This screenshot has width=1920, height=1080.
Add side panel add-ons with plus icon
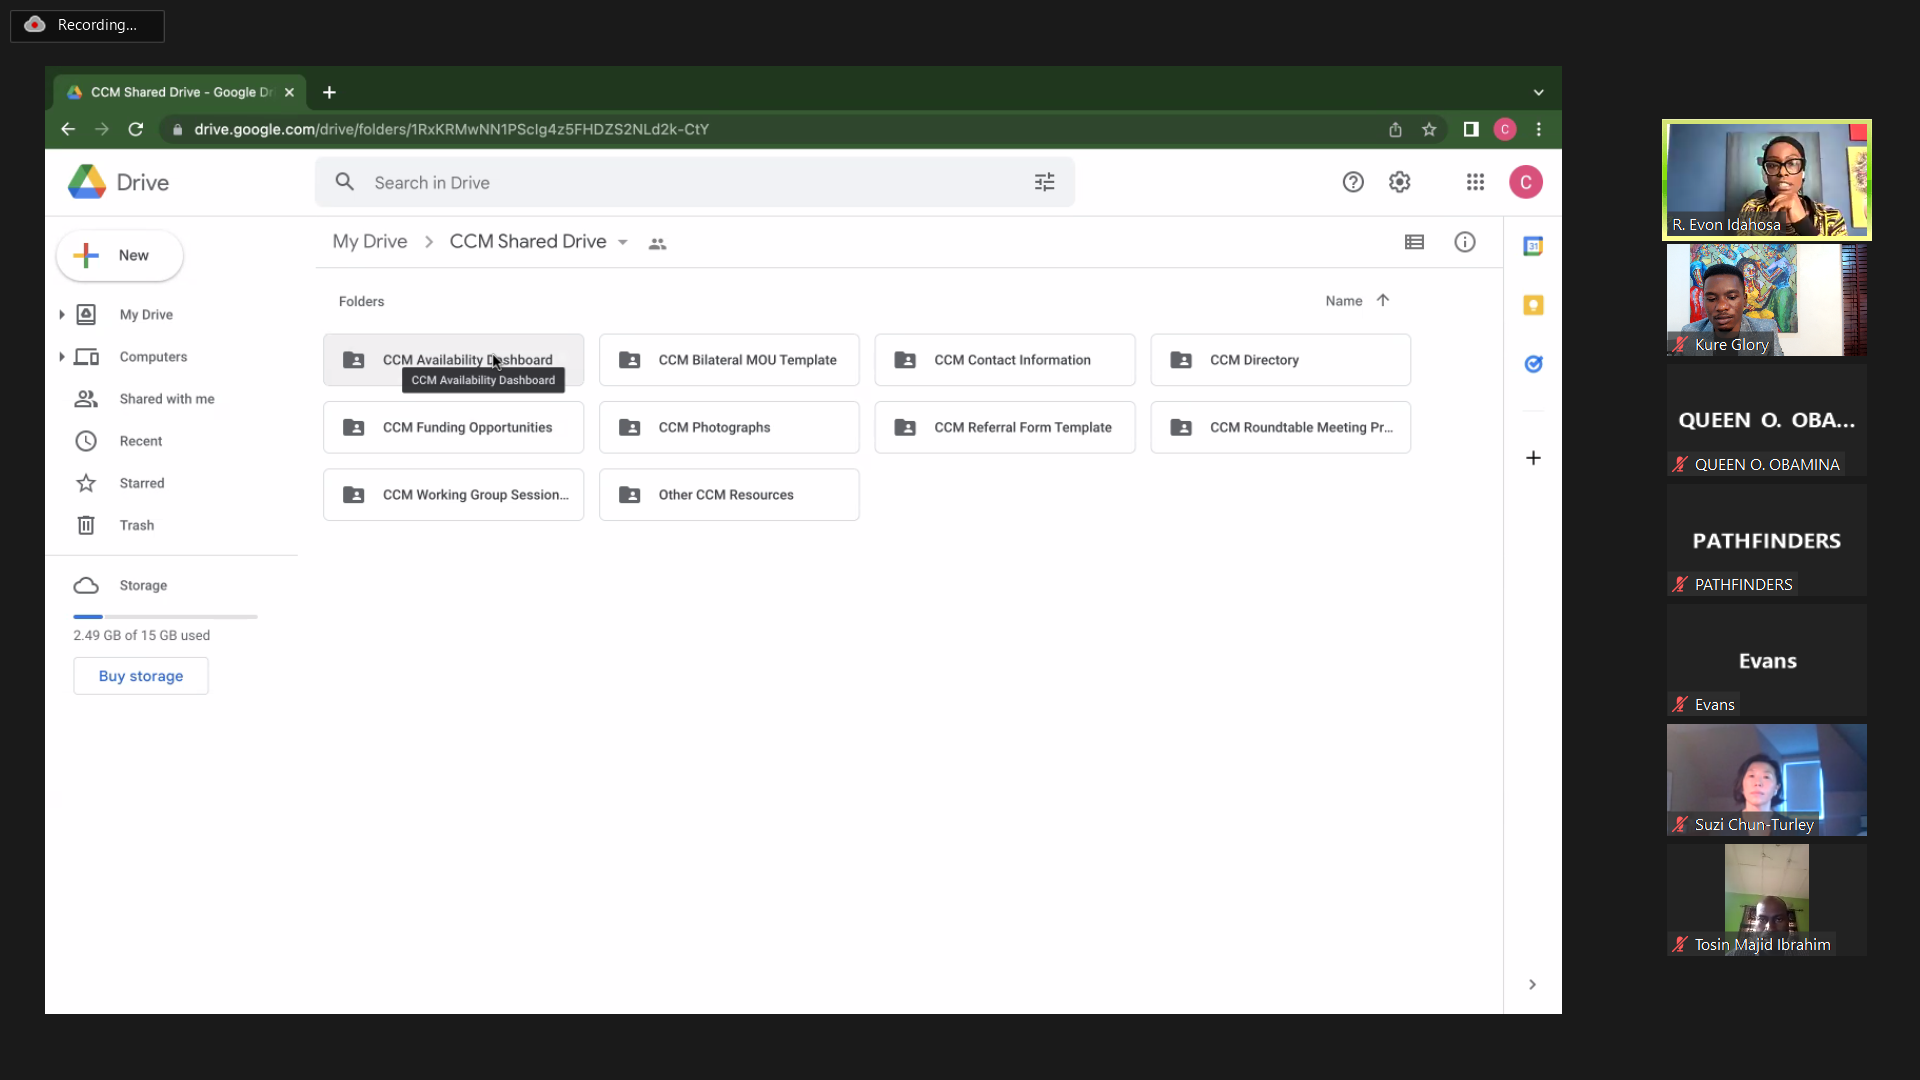1533,458
